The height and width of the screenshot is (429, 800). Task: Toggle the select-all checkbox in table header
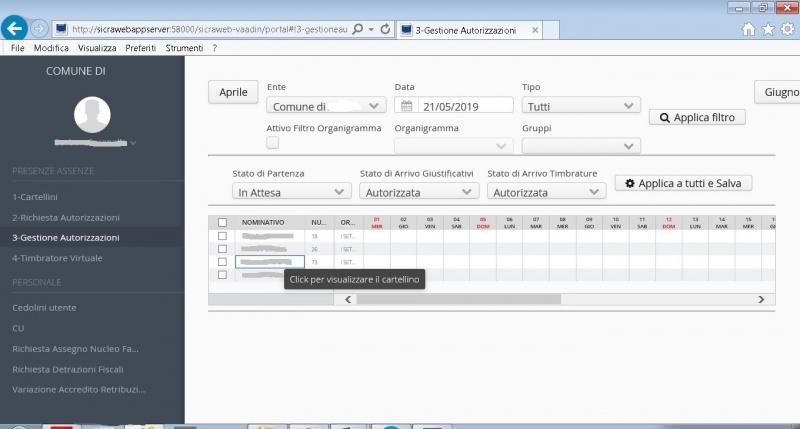click(x=222, y=222)
